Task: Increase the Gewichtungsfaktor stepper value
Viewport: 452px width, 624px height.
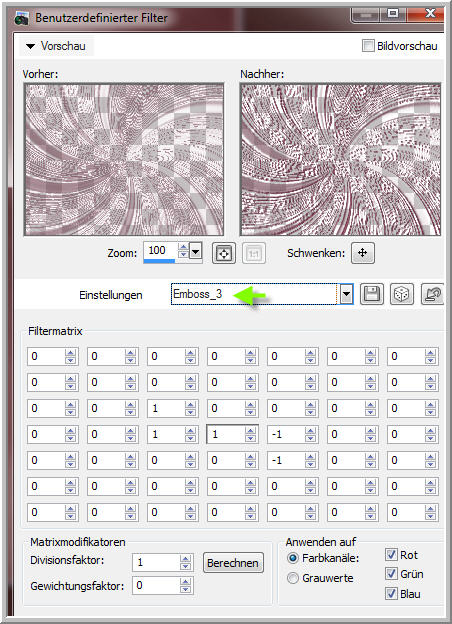Action: coord(185,581)
